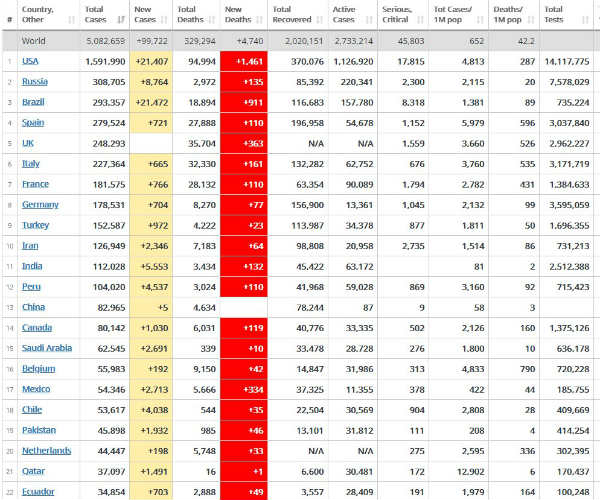Select Belgium deaths per million 790
This screenshot has height=500, width=600.
tap(528, 369)
